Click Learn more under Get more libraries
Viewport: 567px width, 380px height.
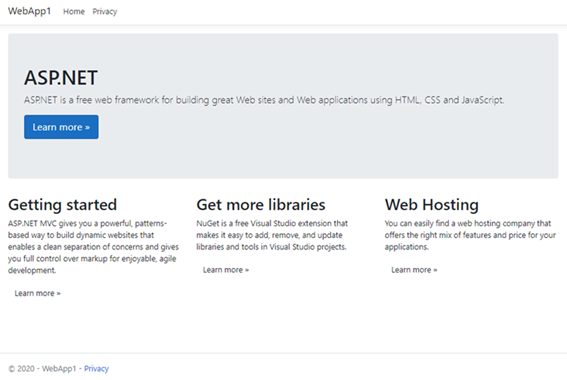[226, 270]
